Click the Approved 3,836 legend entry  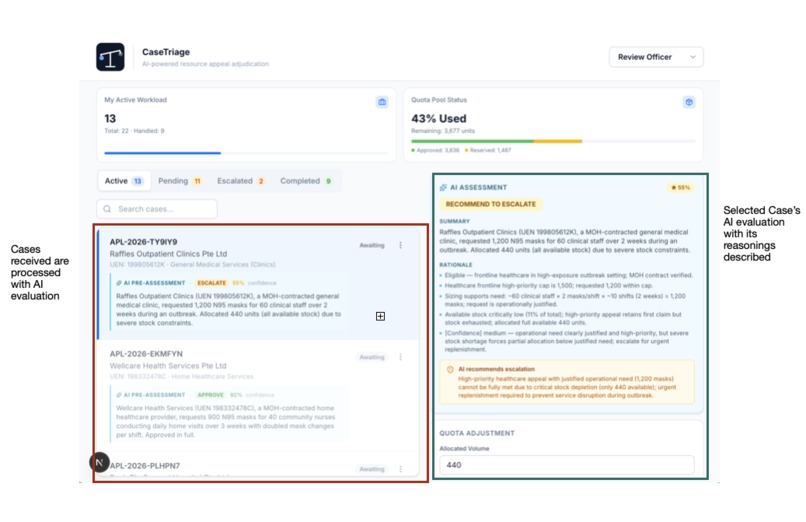(x=435, y=150)
